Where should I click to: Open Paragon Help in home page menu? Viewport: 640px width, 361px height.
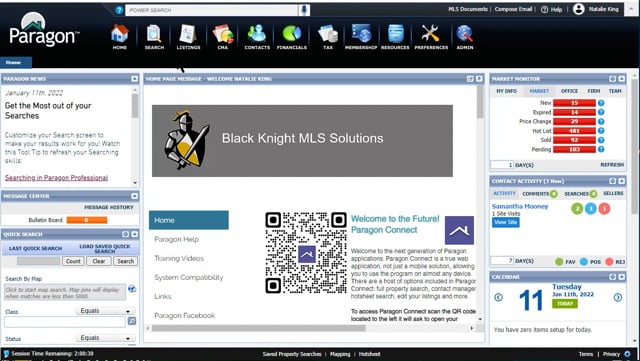177,239
